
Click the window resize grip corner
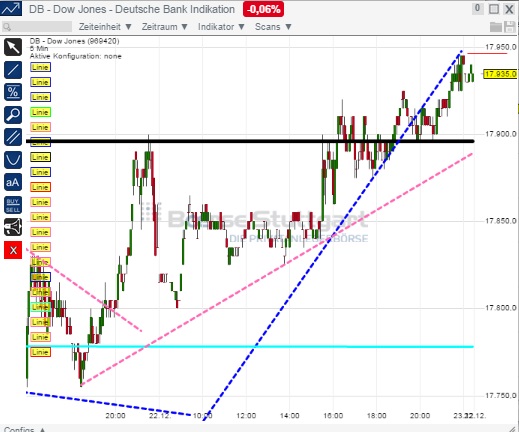(x=513, y=429)
